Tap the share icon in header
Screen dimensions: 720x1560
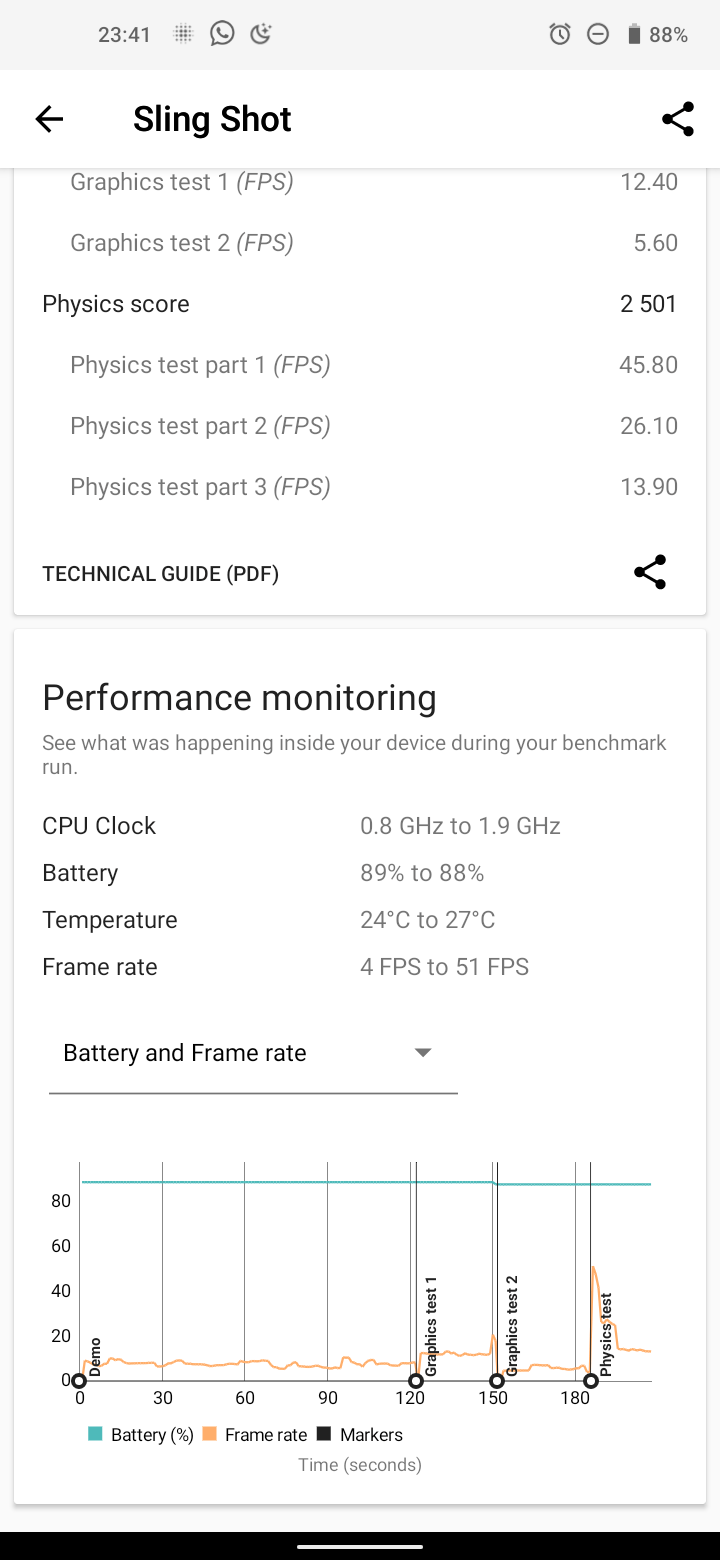coord(677,120)
